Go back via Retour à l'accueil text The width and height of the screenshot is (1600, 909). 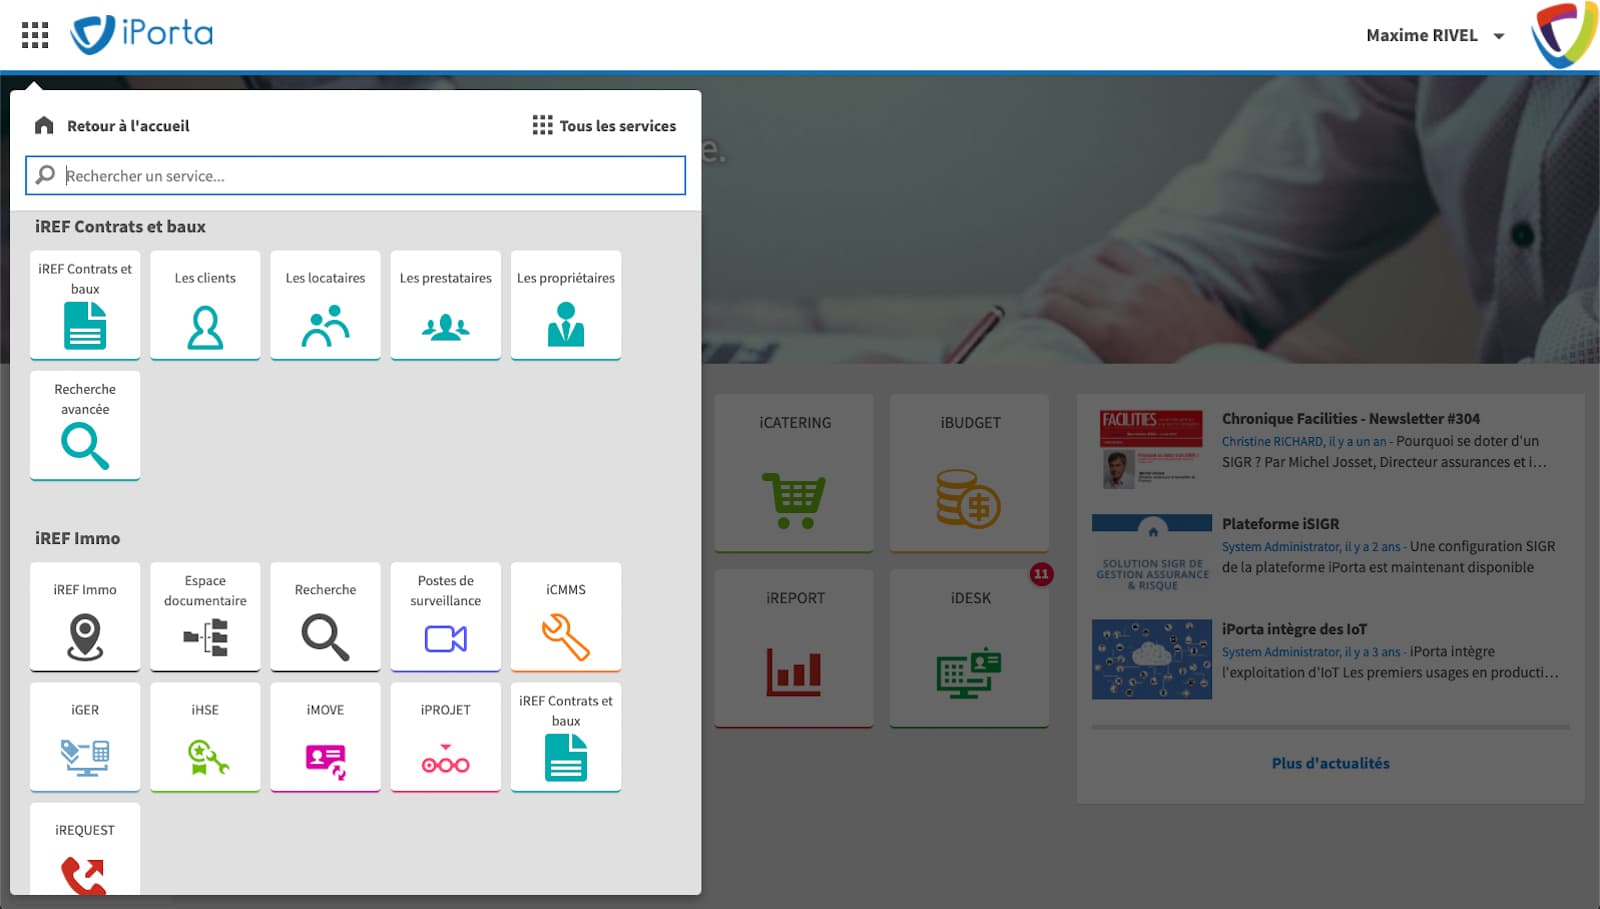(x=128, y=126)
